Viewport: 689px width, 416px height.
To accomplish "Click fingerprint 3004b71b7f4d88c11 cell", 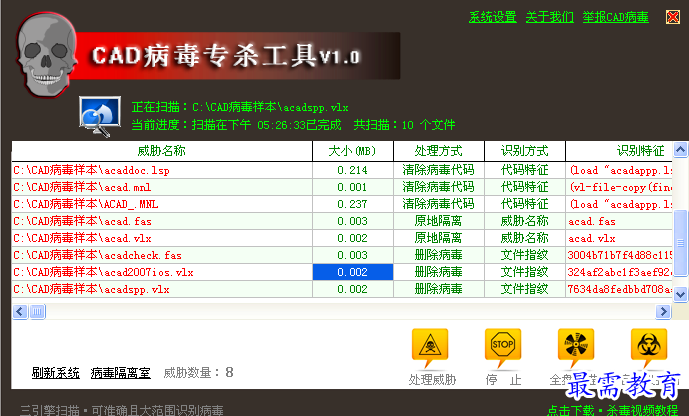I will pyautogui.click(x=619, y=255).
